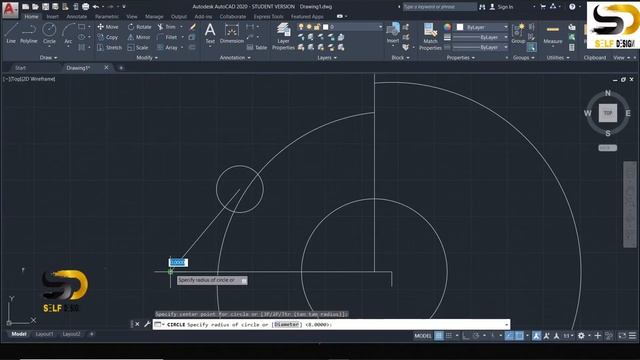Image resolution: width=640 pixels, height=360 pixels.
Task: Switch to the Start file tab
Action: coord(20,68)
